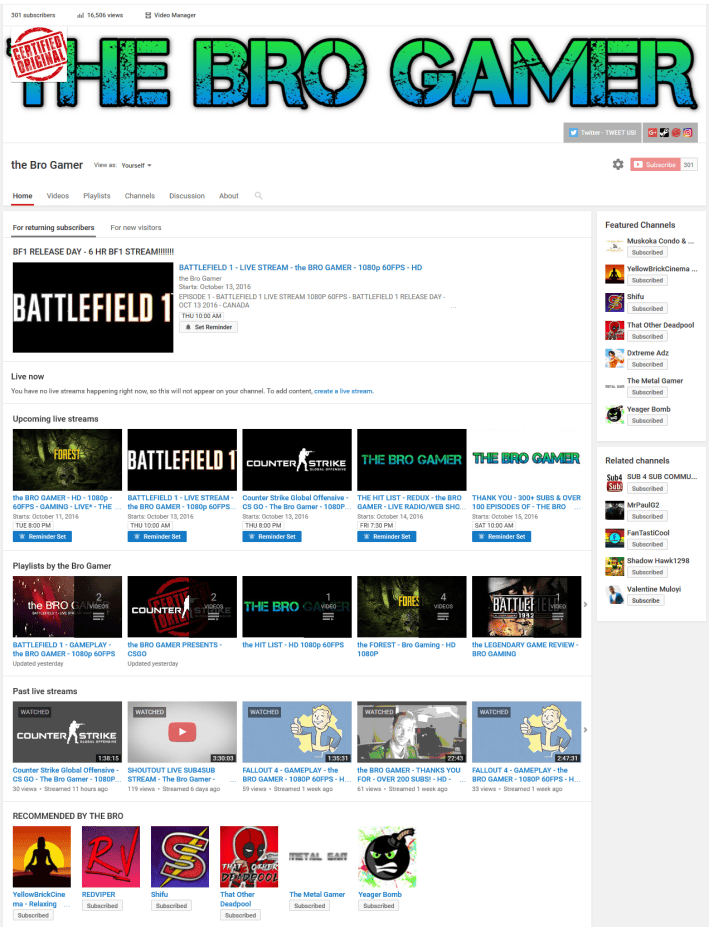Click Set Reminder on featured BF1 stream

pyautogui.click(x=208, y=327)
